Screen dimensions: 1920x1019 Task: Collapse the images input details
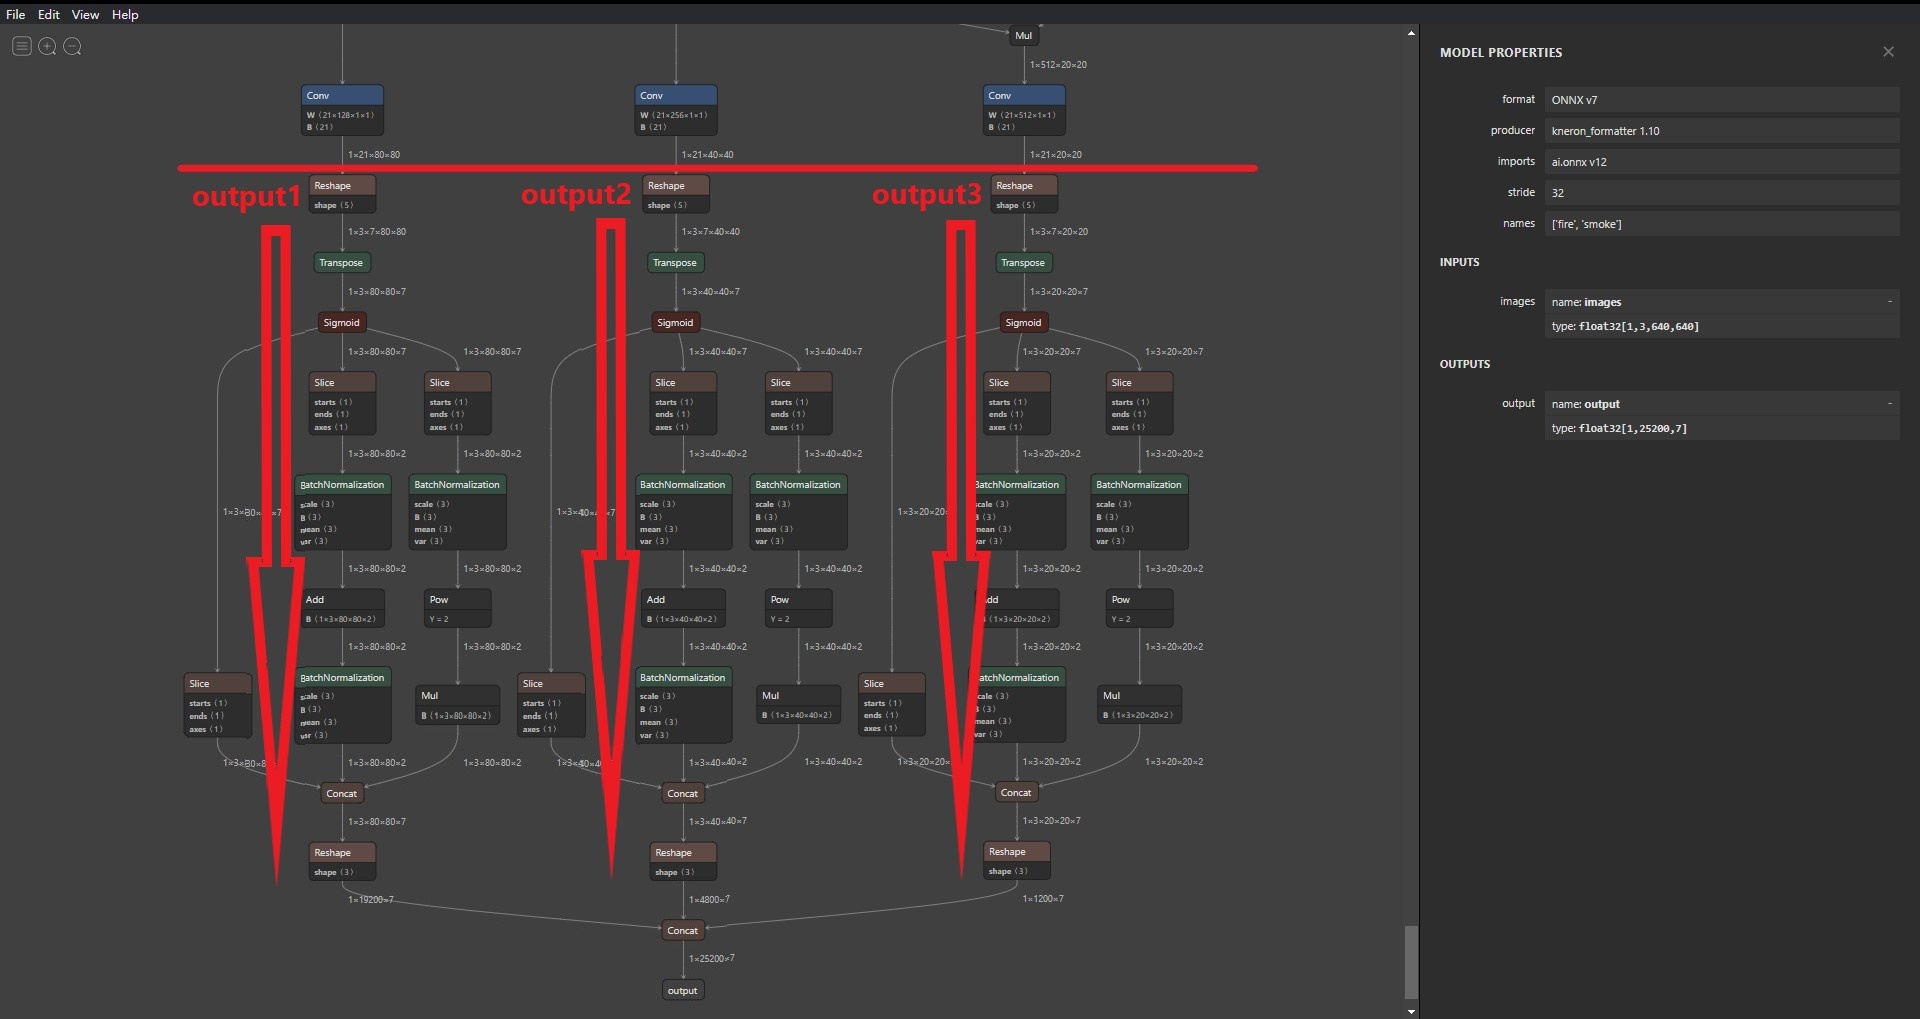click(x=1889, y=301)
